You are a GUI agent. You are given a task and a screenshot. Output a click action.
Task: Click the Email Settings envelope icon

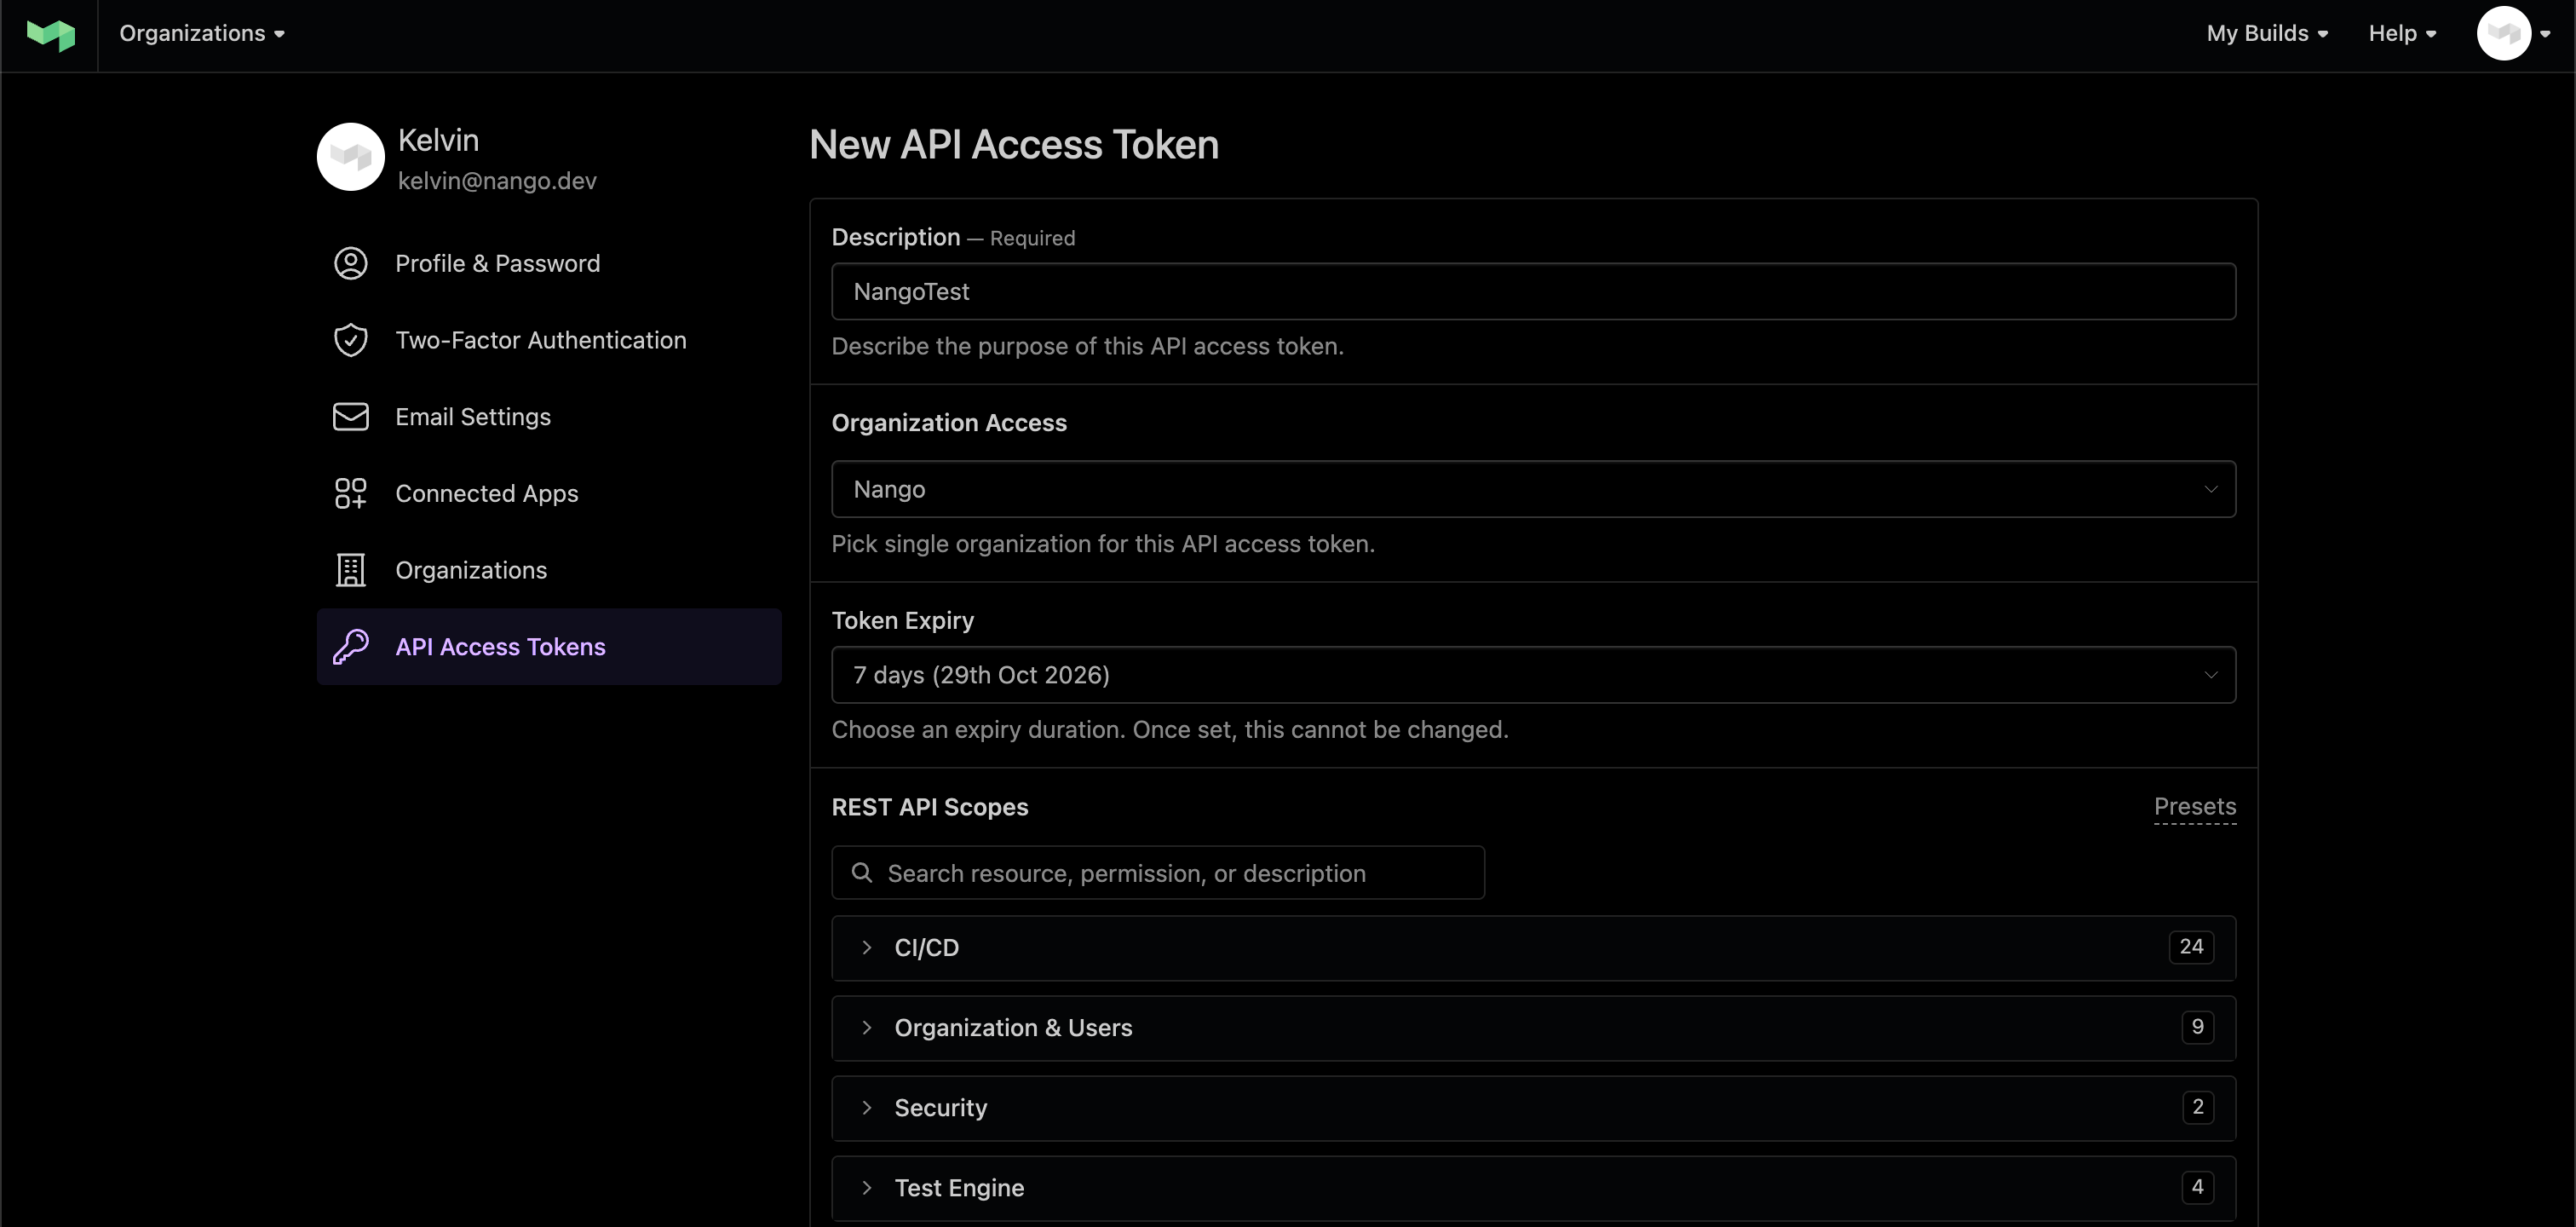coord(350,417)
